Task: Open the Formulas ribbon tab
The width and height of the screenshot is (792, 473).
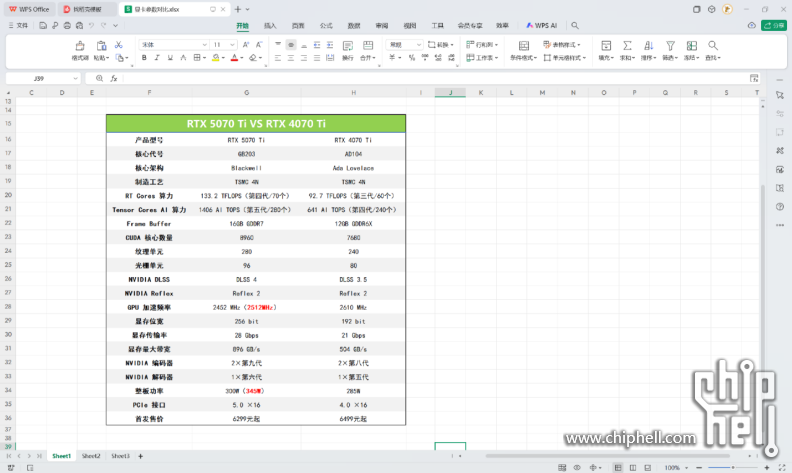Action: 326,25
